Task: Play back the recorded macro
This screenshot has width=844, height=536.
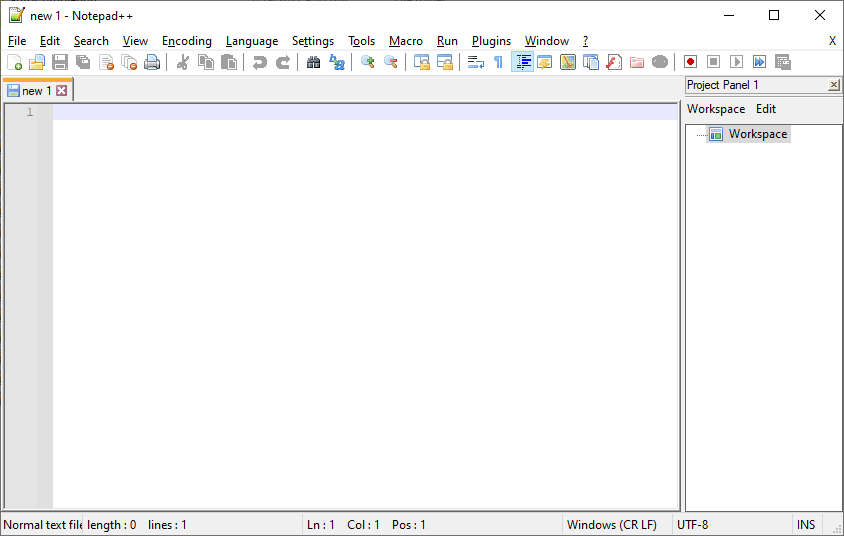Action: tap(737, 62)
